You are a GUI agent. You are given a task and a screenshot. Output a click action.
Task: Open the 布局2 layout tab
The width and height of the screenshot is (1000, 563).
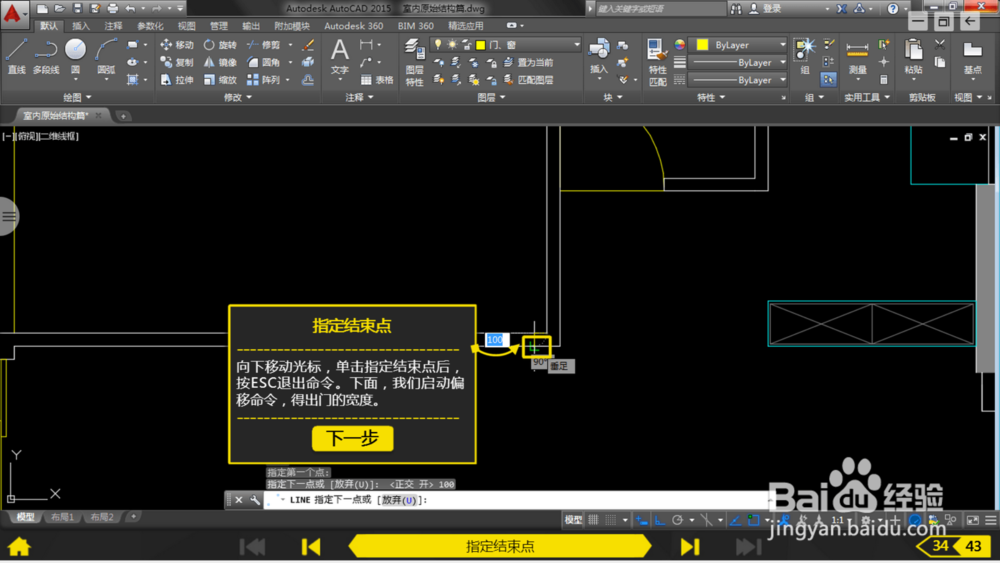[101, 517]
